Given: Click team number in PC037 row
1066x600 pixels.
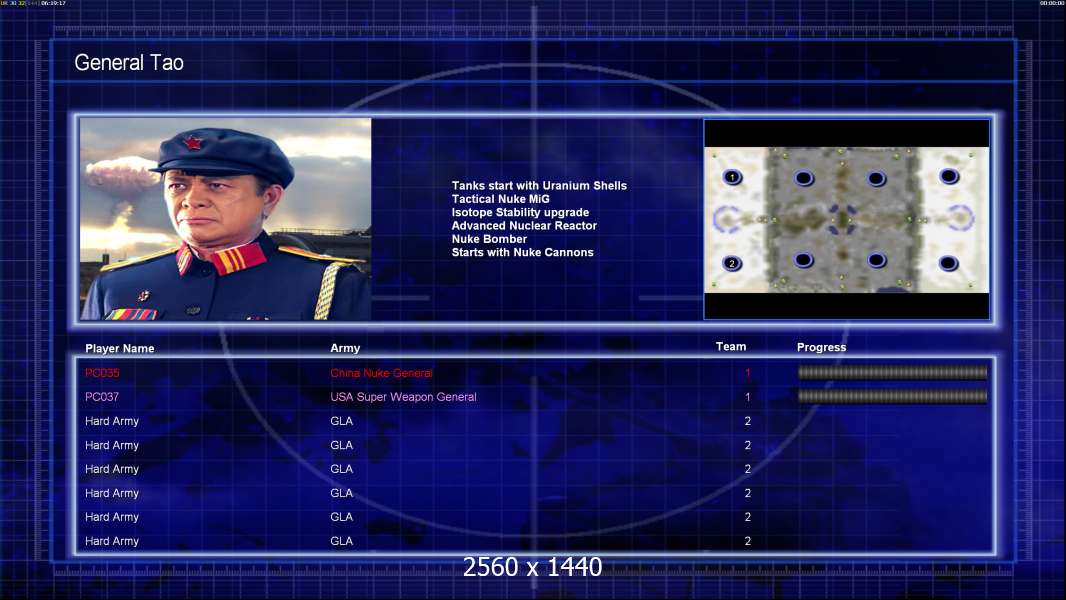Looking at the screenshot, I should [x=748, y=397].
